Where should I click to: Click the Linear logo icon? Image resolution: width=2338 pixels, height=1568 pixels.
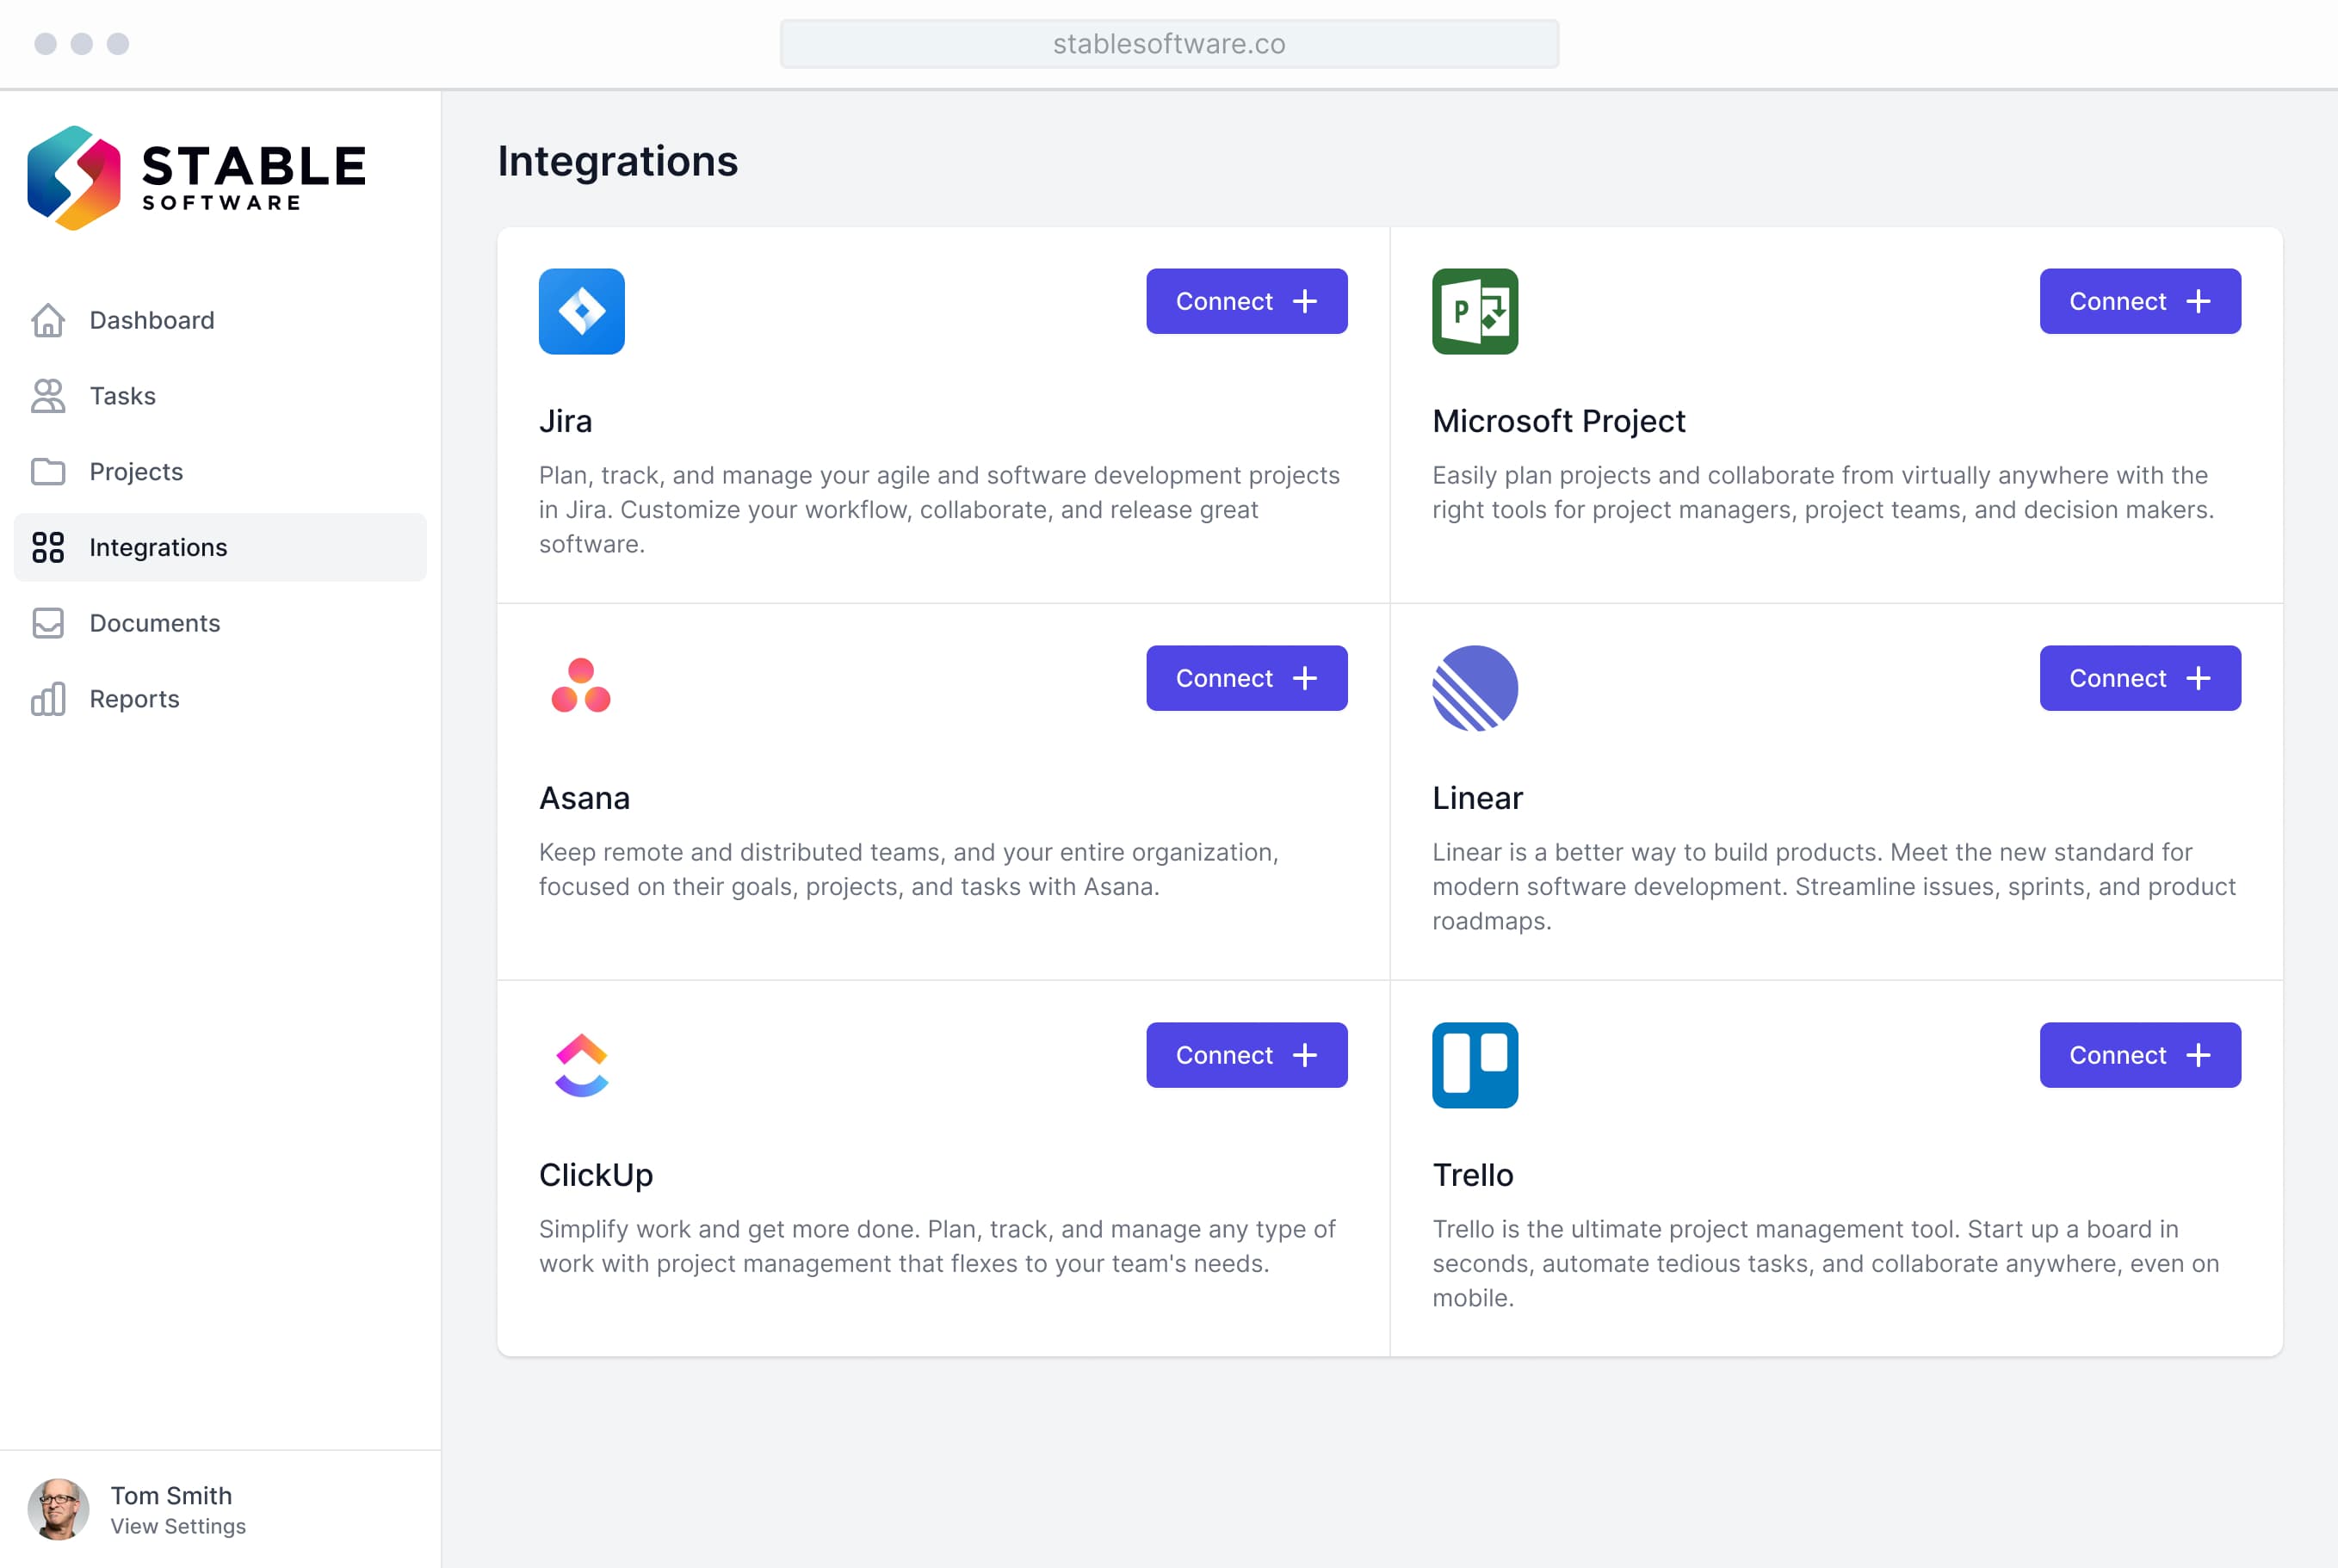(x=1475, y=688)
